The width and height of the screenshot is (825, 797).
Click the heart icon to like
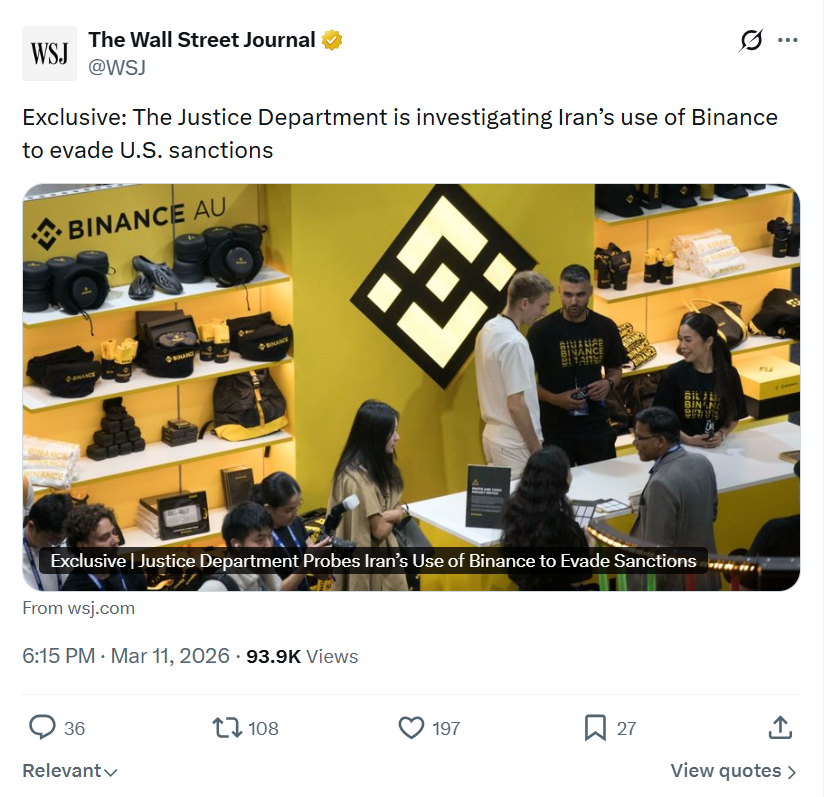(x=411, y=728)
